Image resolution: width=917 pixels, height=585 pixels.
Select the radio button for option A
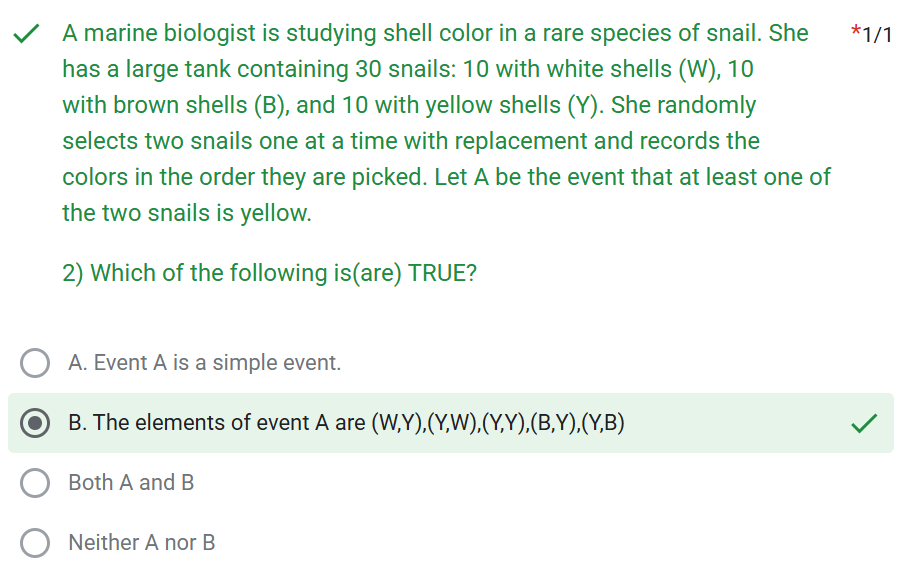pyautogui.click(x=36, y=363)
